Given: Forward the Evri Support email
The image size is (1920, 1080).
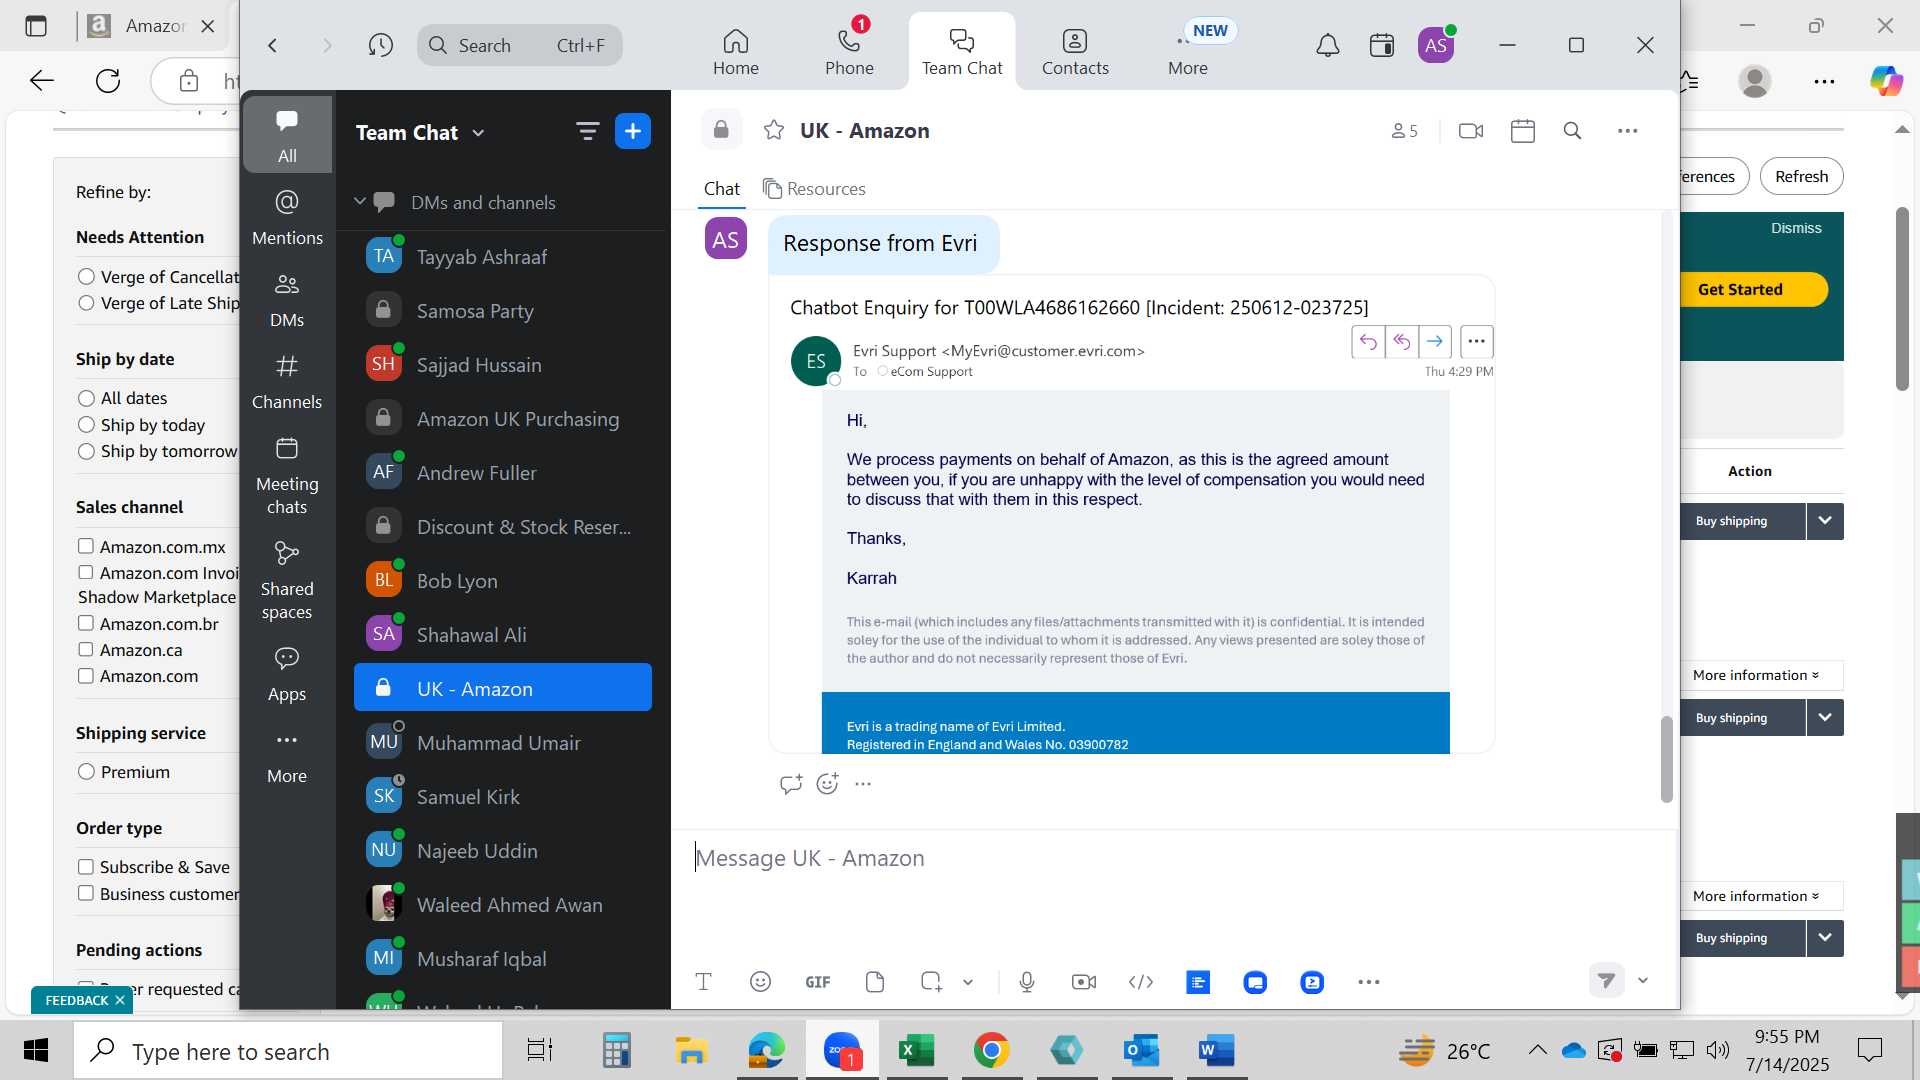Looking at the screenshot, I should pos(1434,342).
